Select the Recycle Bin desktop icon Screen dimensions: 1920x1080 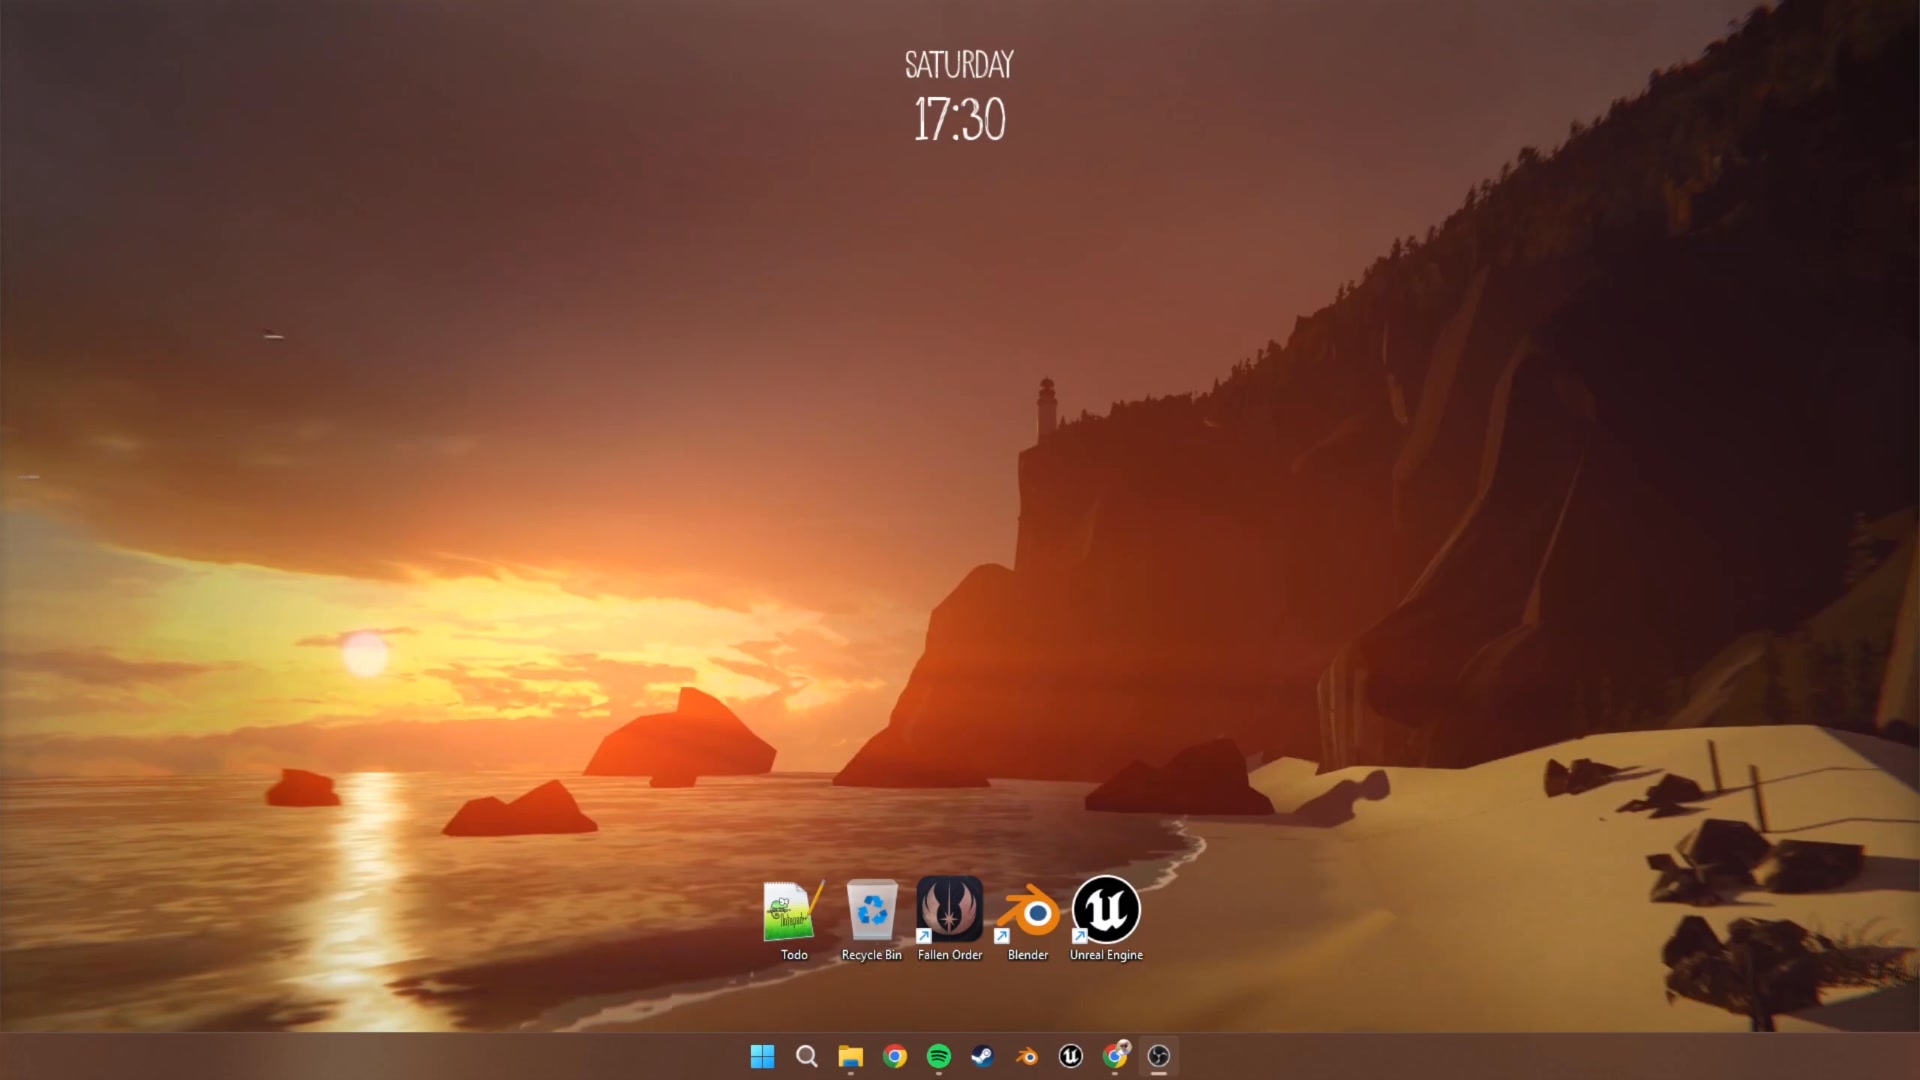pos(872,920)
